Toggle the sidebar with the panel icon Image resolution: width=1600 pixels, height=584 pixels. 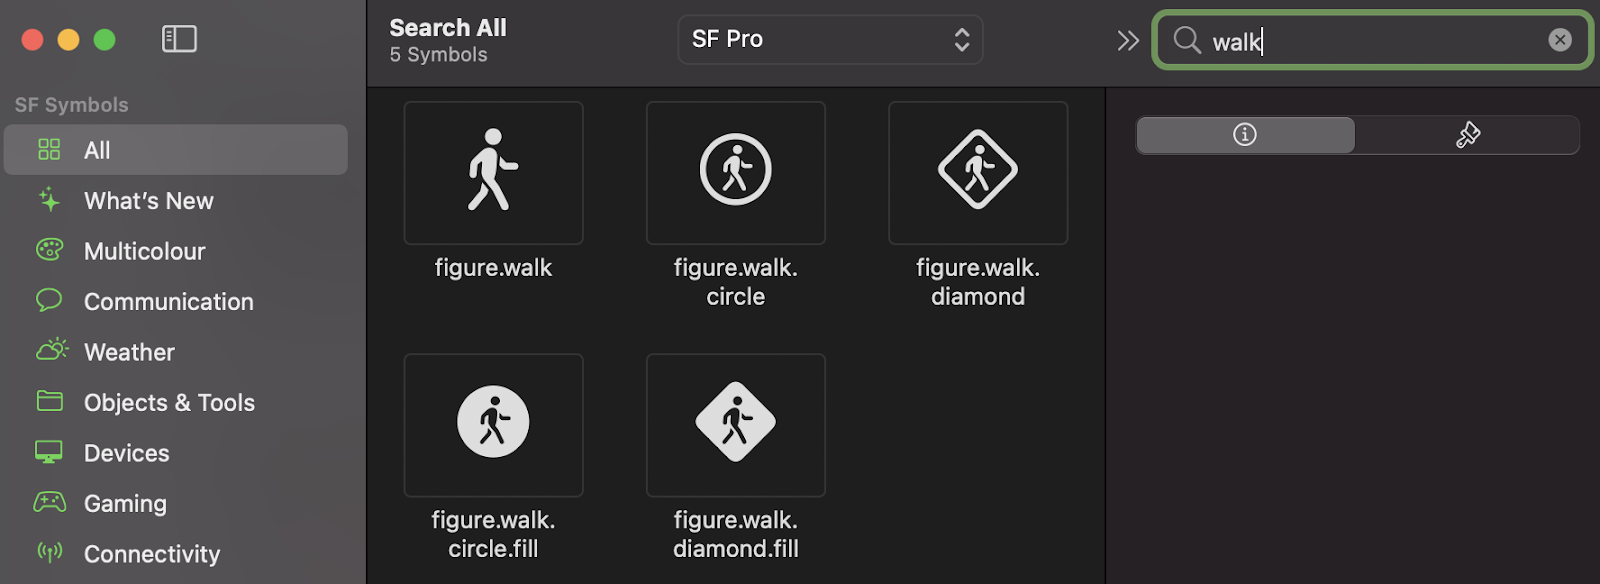point(179,39)
